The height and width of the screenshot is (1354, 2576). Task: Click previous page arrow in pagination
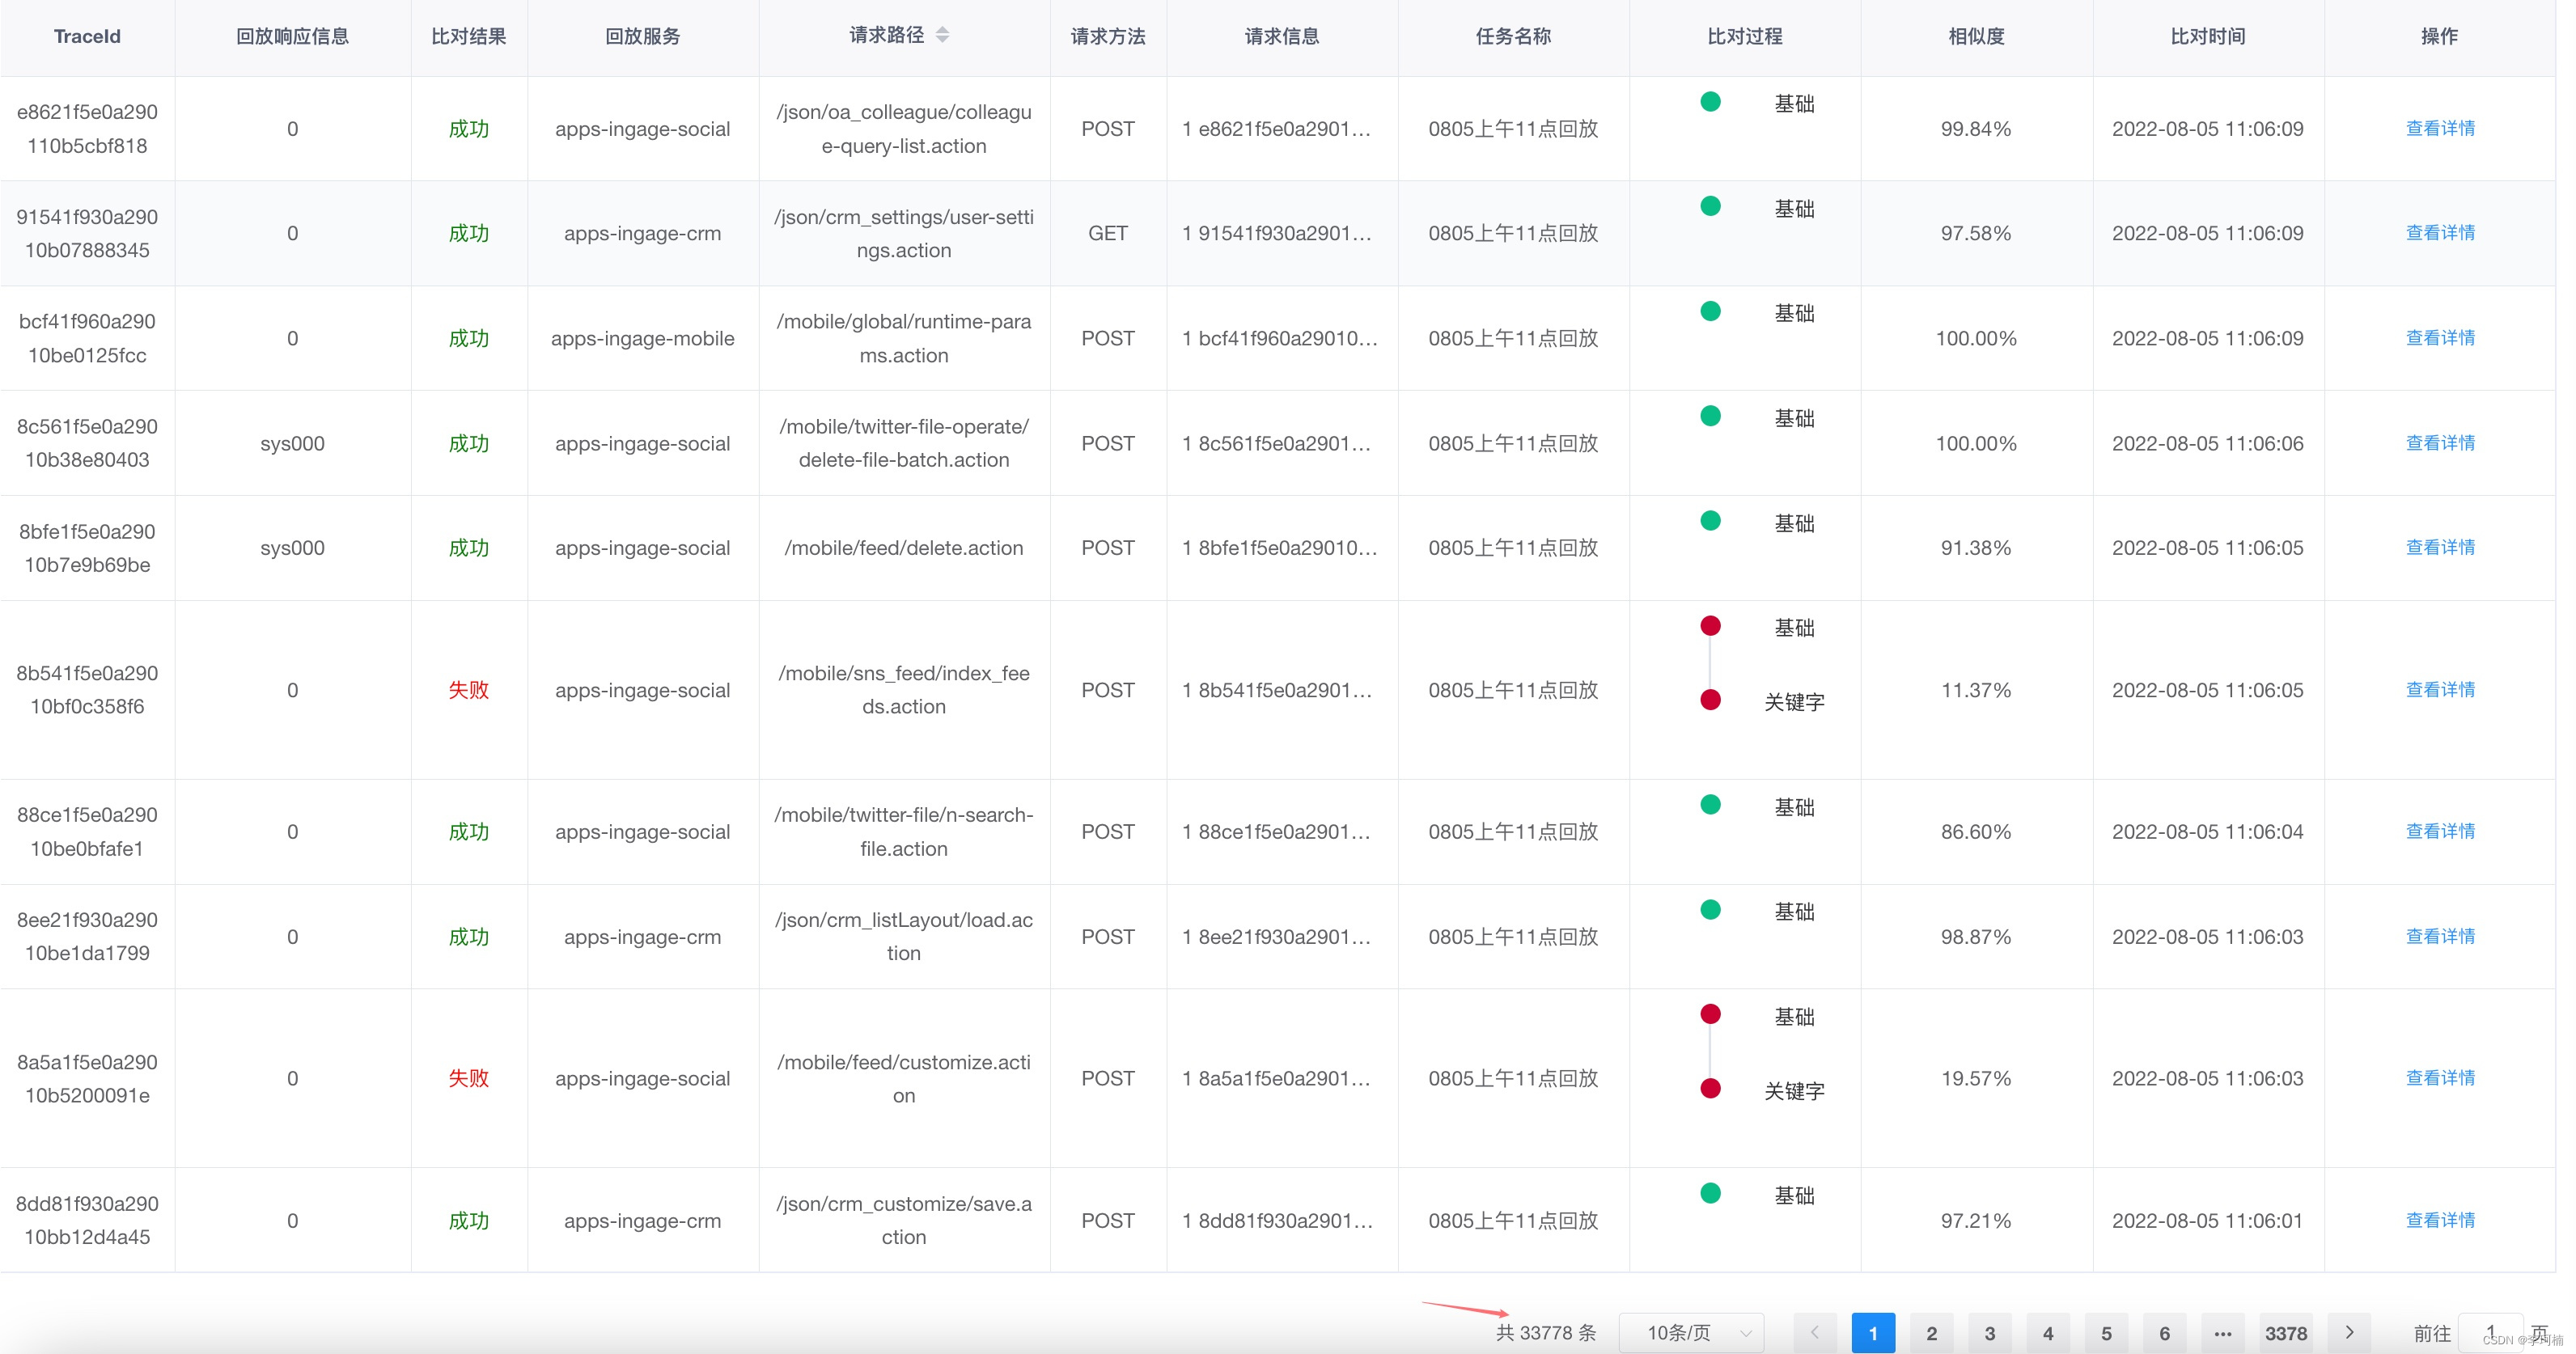[1814, 1332]
